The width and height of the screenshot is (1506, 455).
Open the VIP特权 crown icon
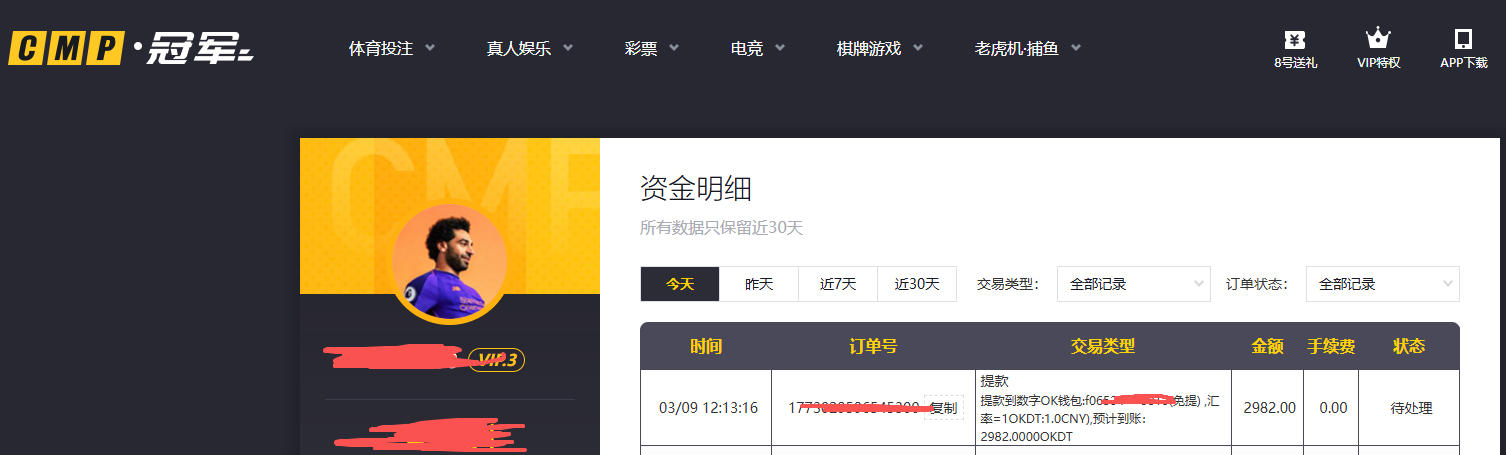1378,40
